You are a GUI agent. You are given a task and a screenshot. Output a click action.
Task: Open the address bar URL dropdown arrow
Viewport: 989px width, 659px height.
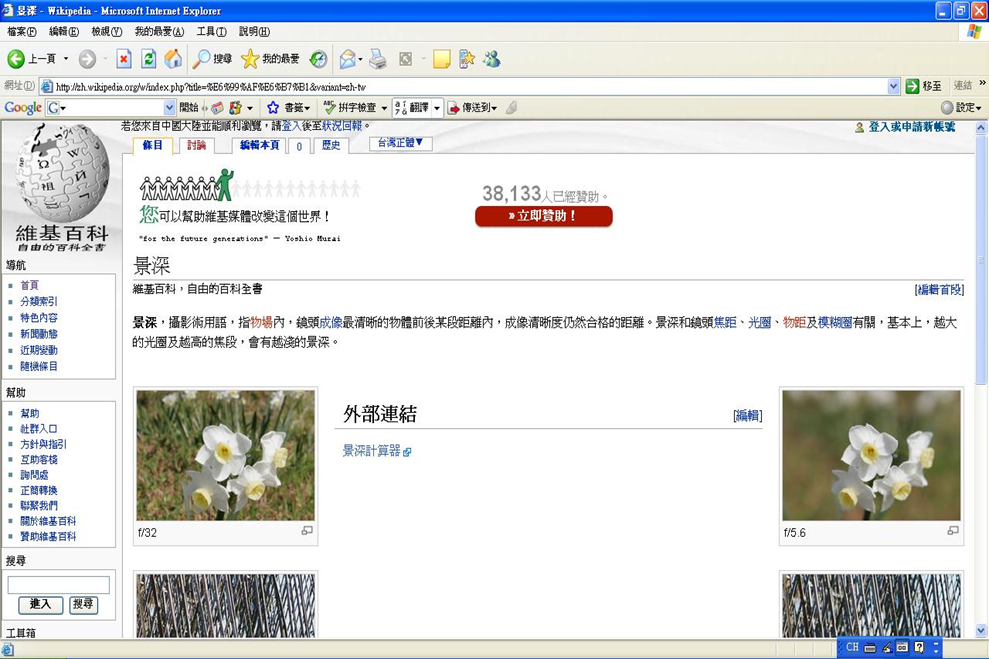point(893,86)
